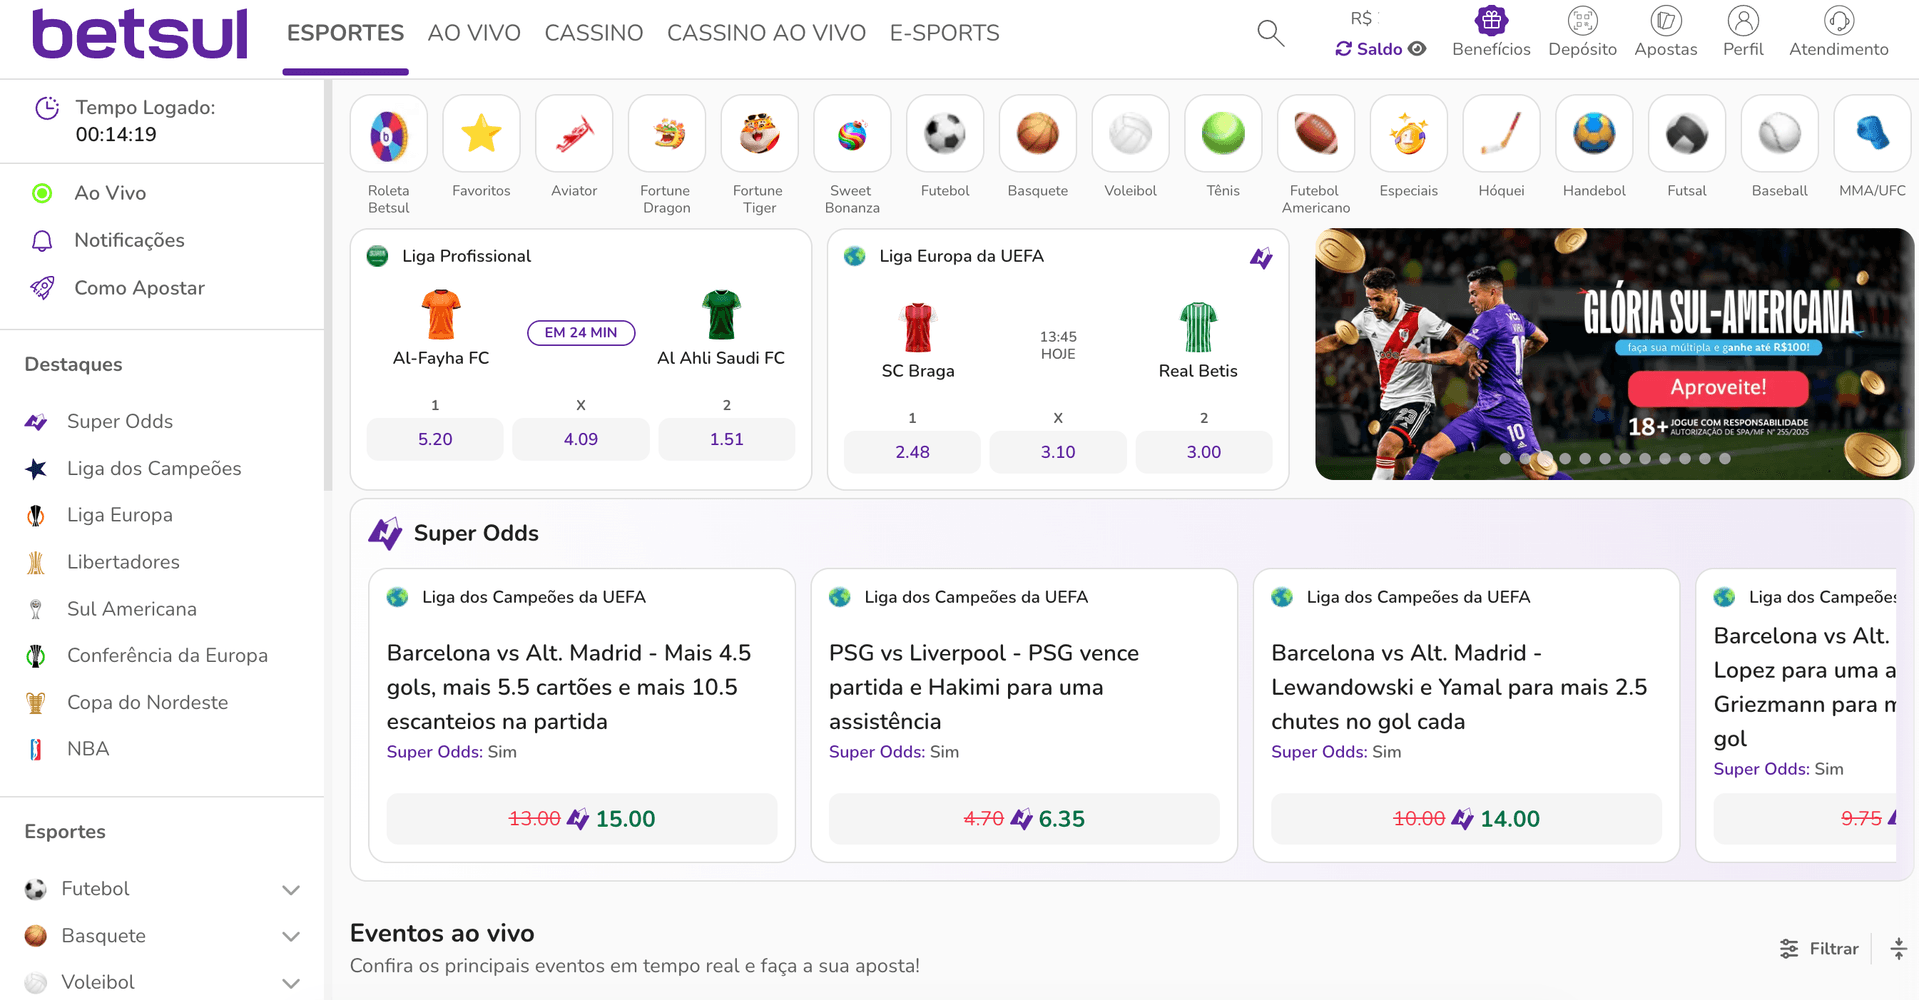Click the Aproveite! banner button
Viewport: 1919px width, 1000px height.
tap(1718, 388)
